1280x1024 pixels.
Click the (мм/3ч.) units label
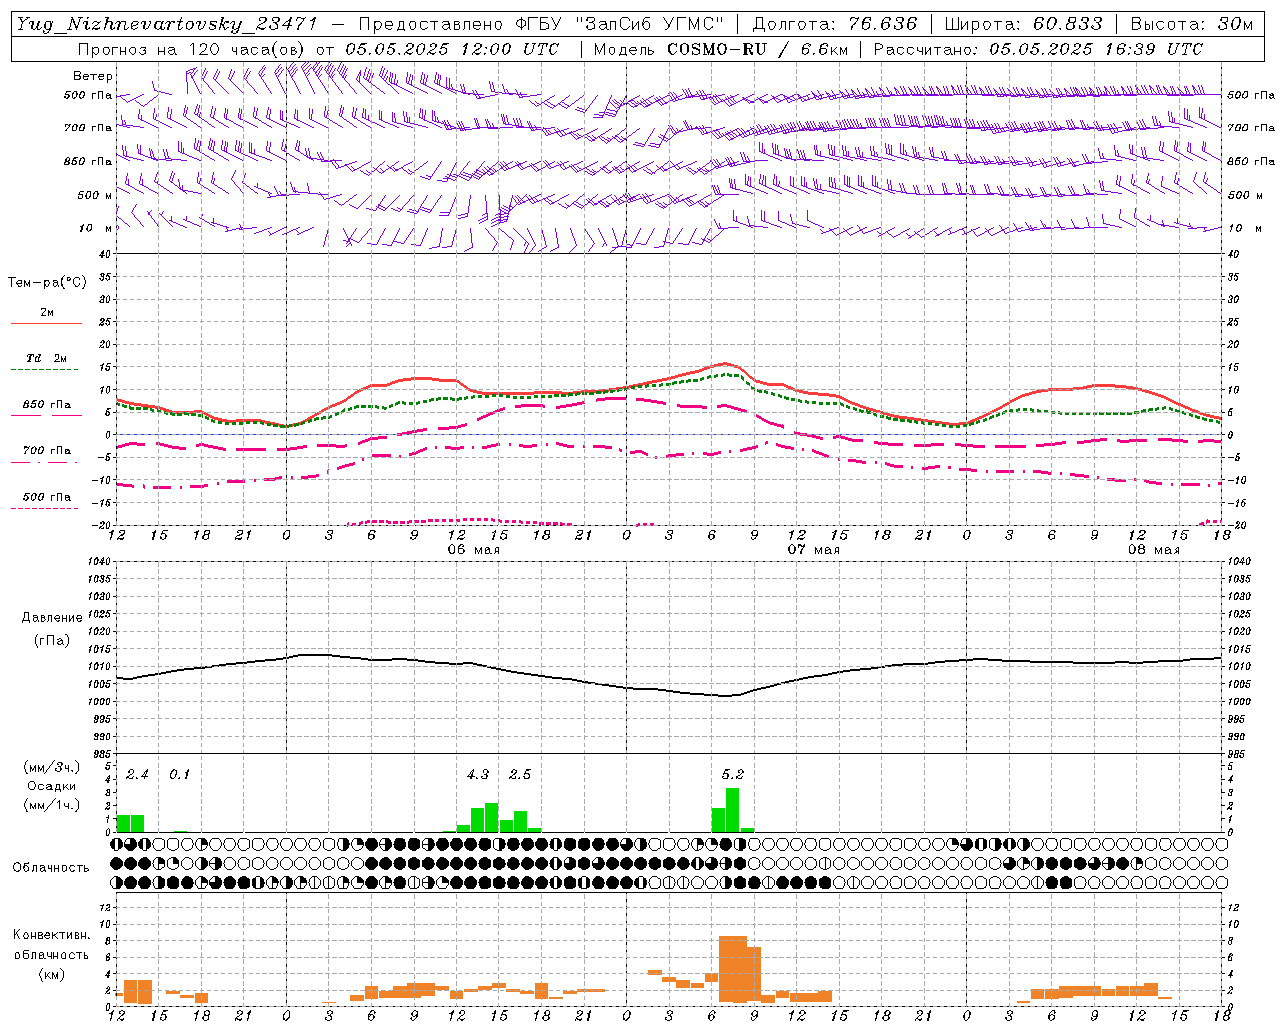click(51, 768)
